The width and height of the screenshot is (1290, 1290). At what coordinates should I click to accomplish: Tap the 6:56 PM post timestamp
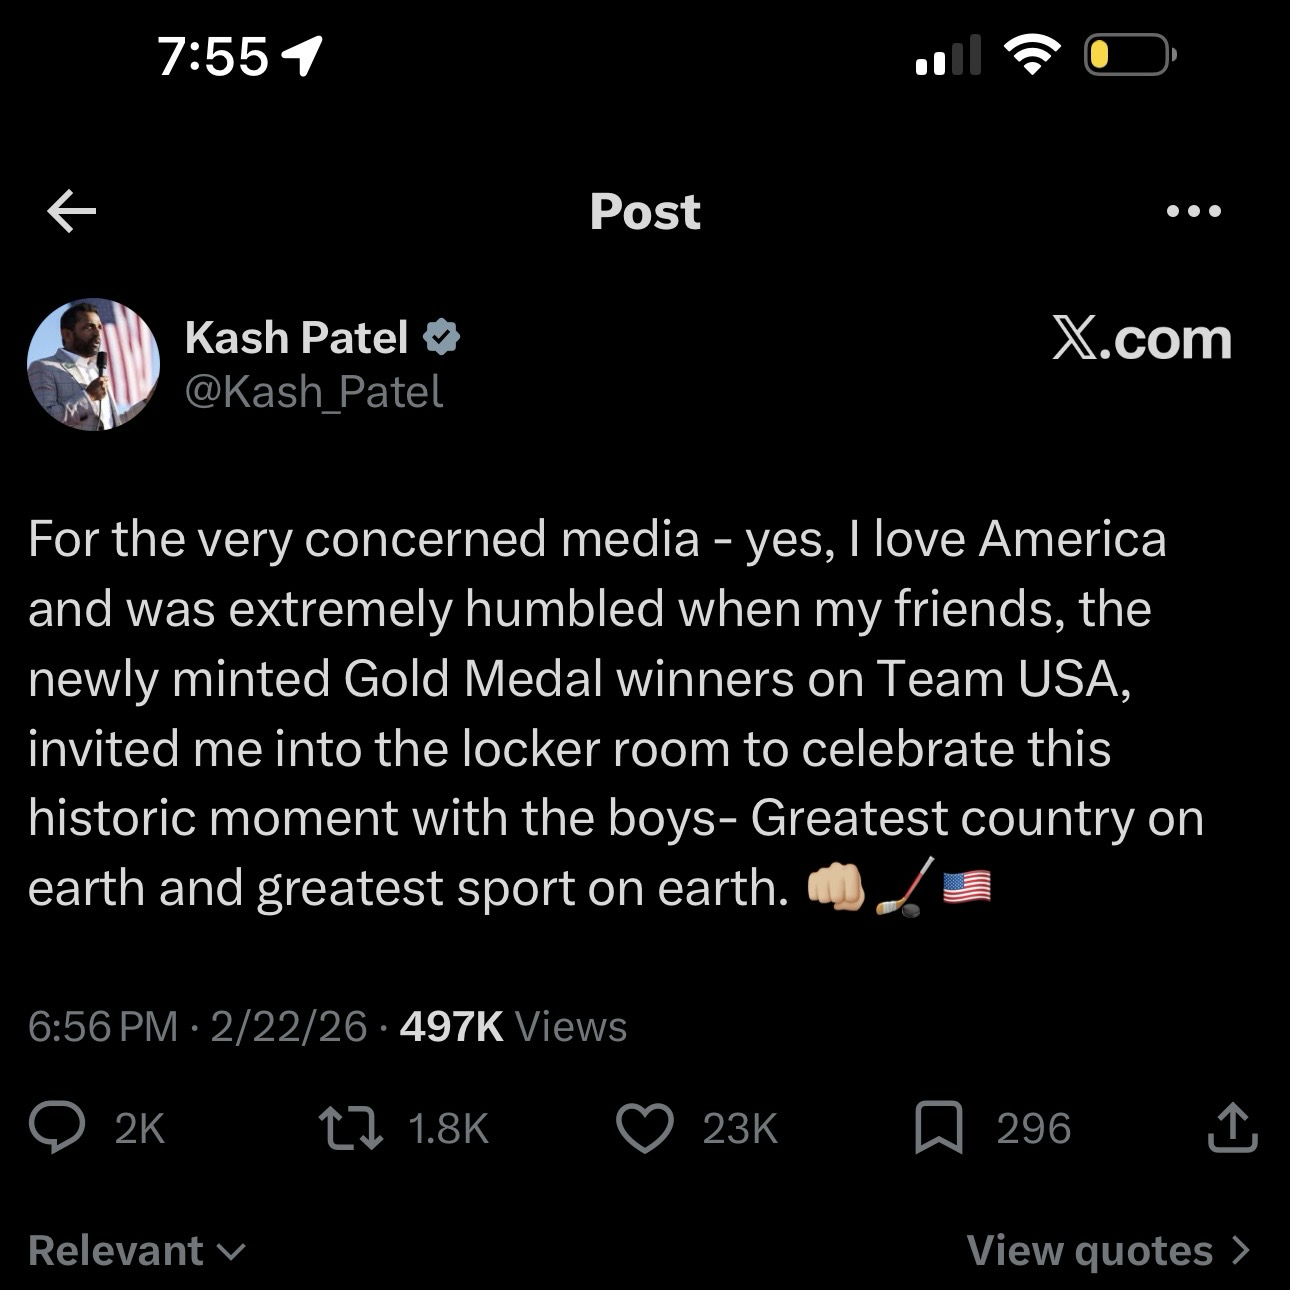pyautogui.click(x=103, y=1027)
